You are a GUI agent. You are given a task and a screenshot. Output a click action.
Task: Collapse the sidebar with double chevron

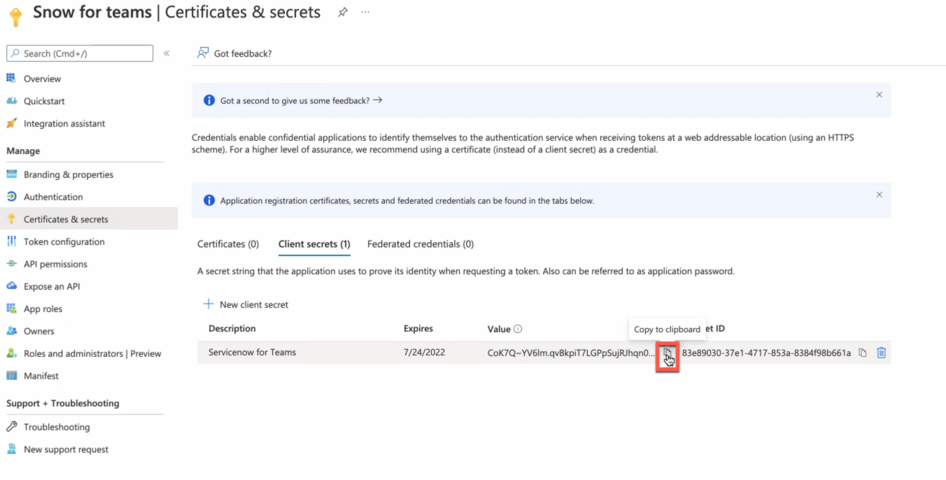click(167, 53)
